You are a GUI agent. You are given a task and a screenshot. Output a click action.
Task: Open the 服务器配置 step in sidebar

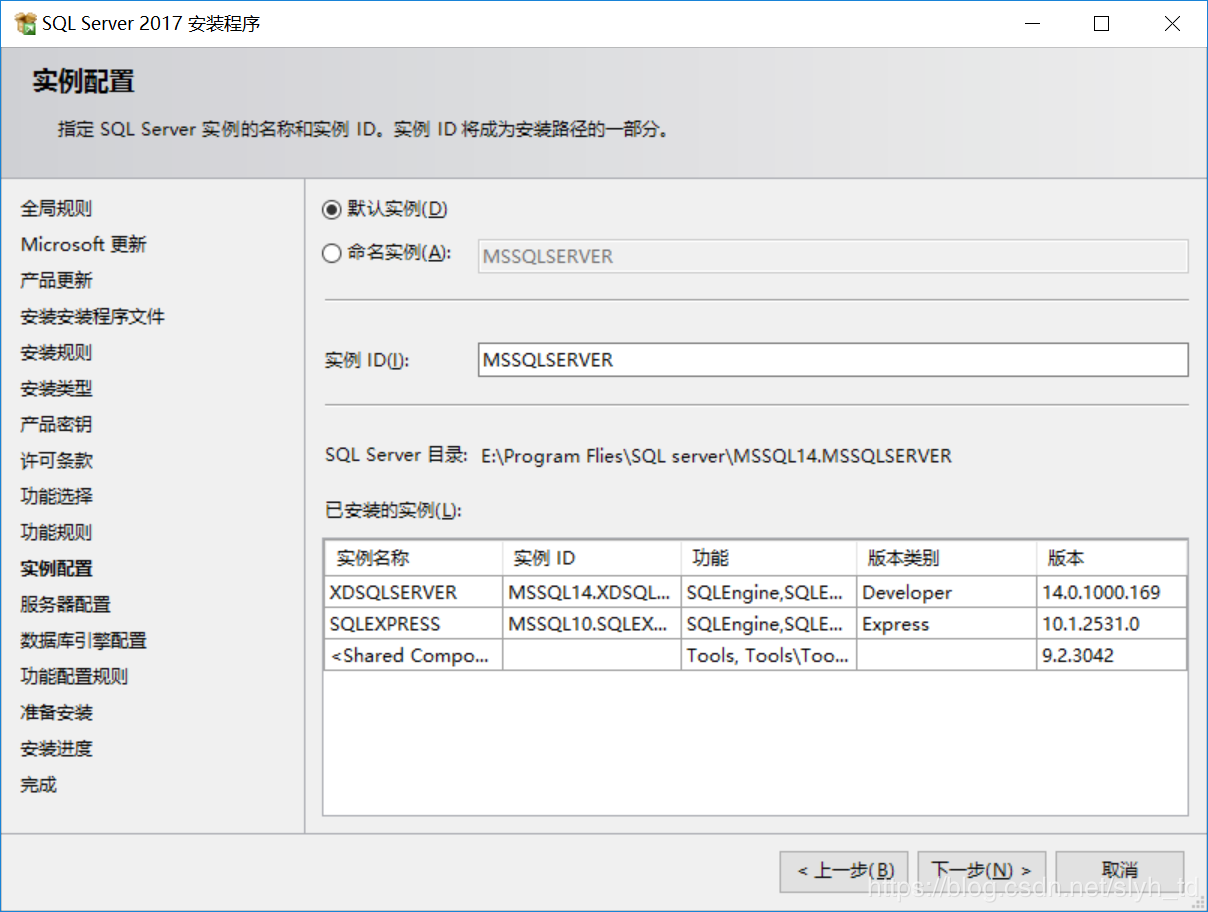66,605
